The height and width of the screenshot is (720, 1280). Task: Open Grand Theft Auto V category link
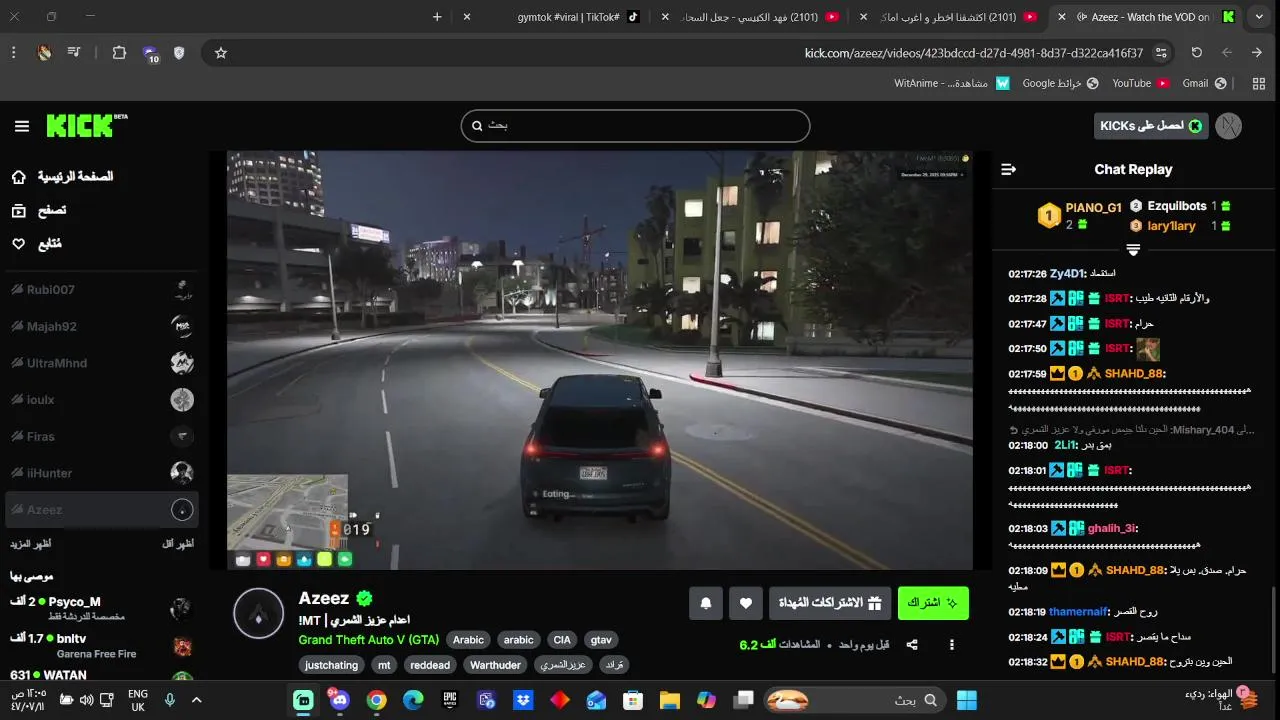point(368,640)
